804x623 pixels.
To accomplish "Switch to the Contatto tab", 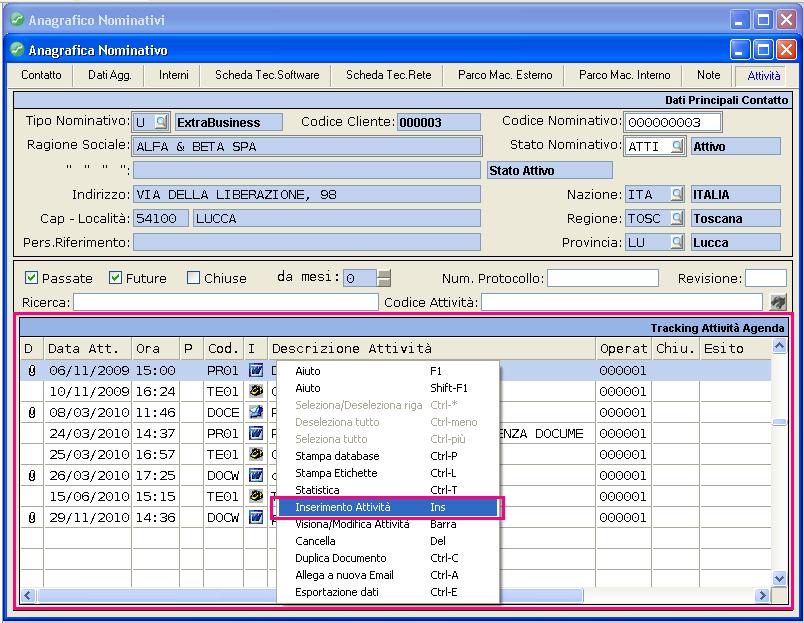I will (41, 75).
